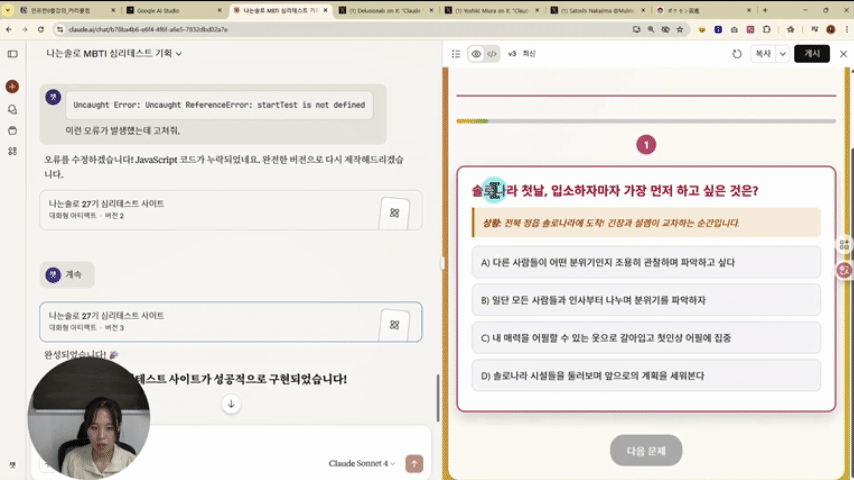Open the artifacts icon in the sidebar
This screenshot has width=854, height=480.
13,151
